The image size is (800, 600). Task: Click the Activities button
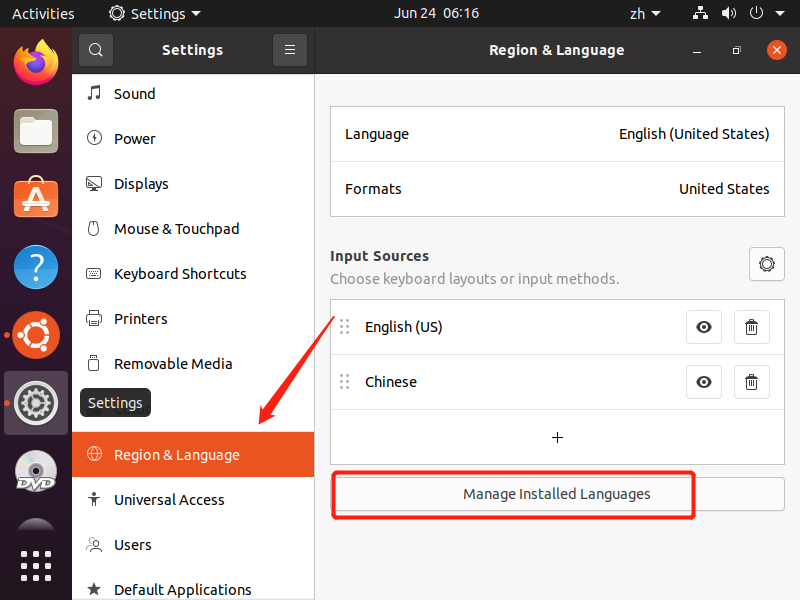click(x=43, y=14)
